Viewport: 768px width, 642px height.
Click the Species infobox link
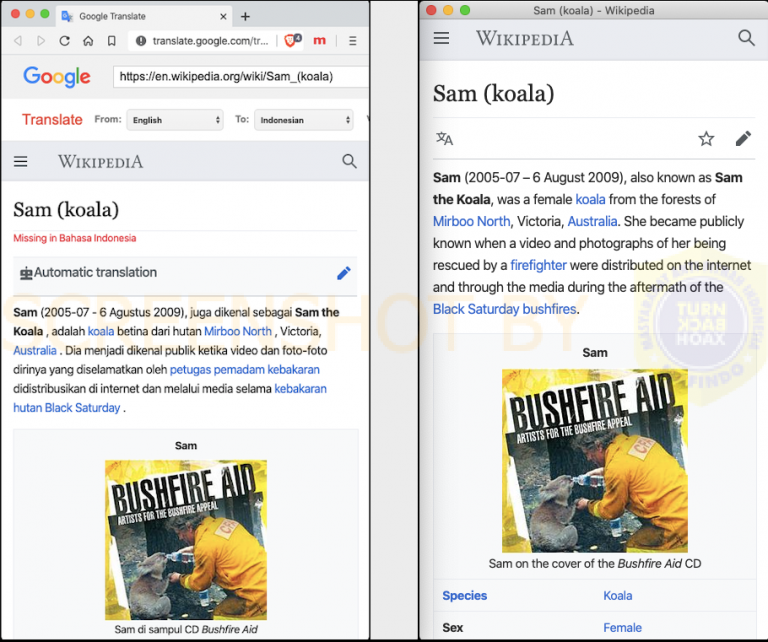point(465,595)
